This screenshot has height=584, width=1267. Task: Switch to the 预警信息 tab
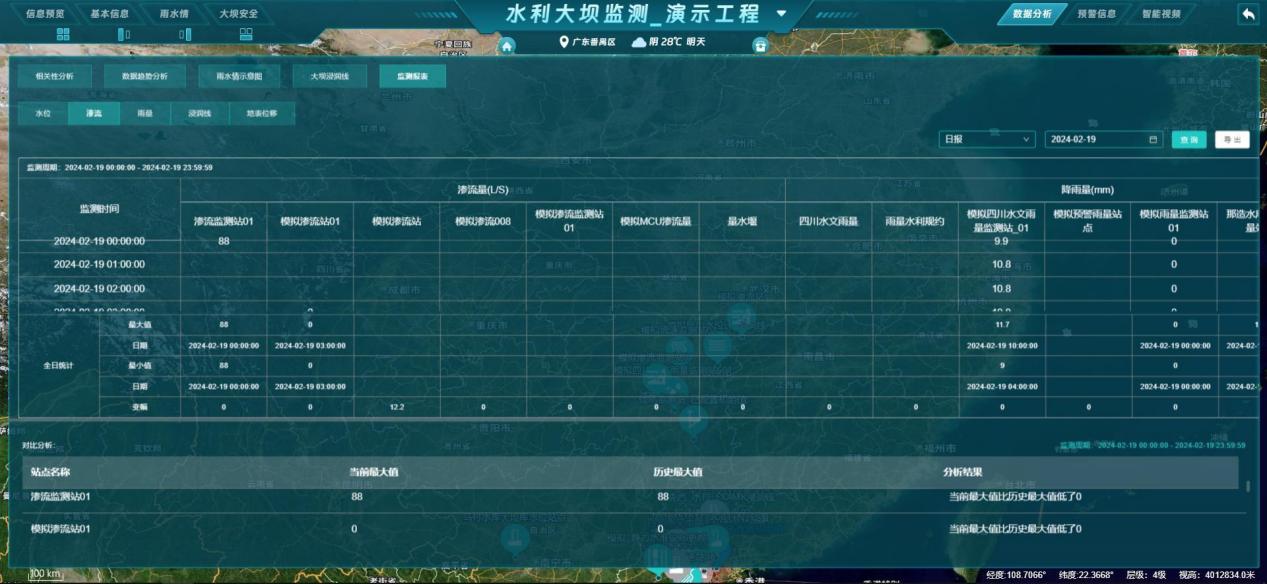pos(1096,14)
